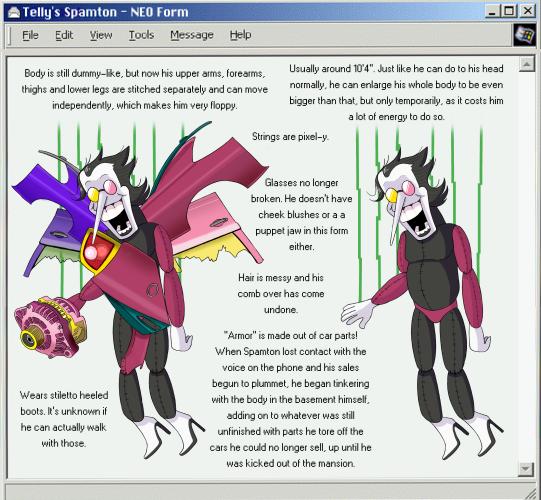Click the vertical scrollbar track
This screenshot has height=500, width=541.
click(x=527, y=267)
